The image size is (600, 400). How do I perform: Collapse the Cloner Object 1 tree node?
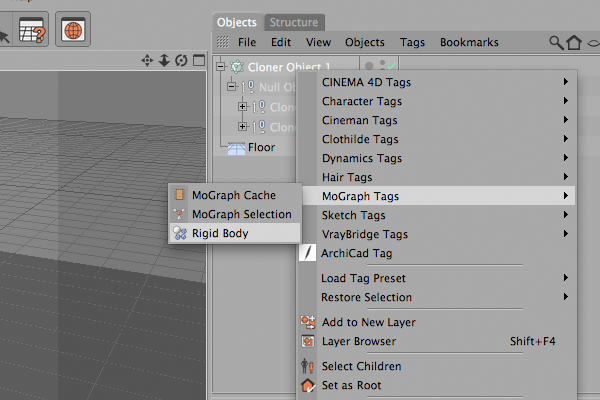point(220,67)
